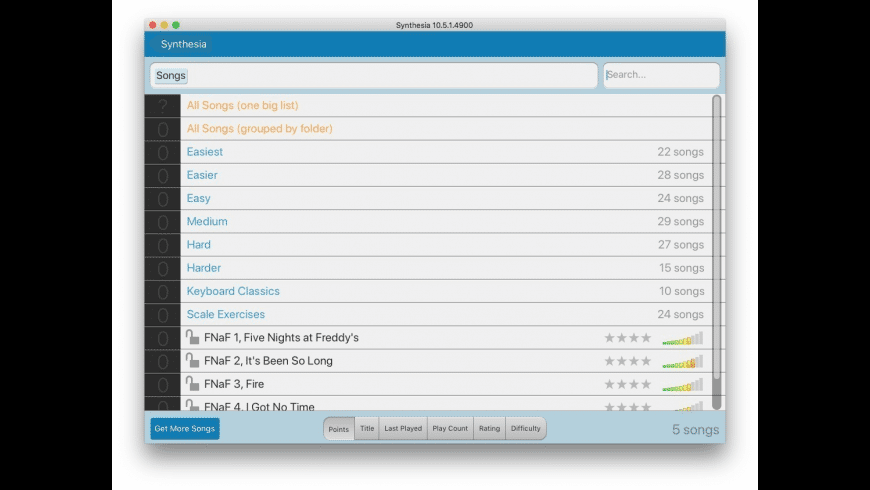This screenshot has height=490, width=870.
Task: Click the lock icon beside FNaF 1
Action: tap(192, 337)
